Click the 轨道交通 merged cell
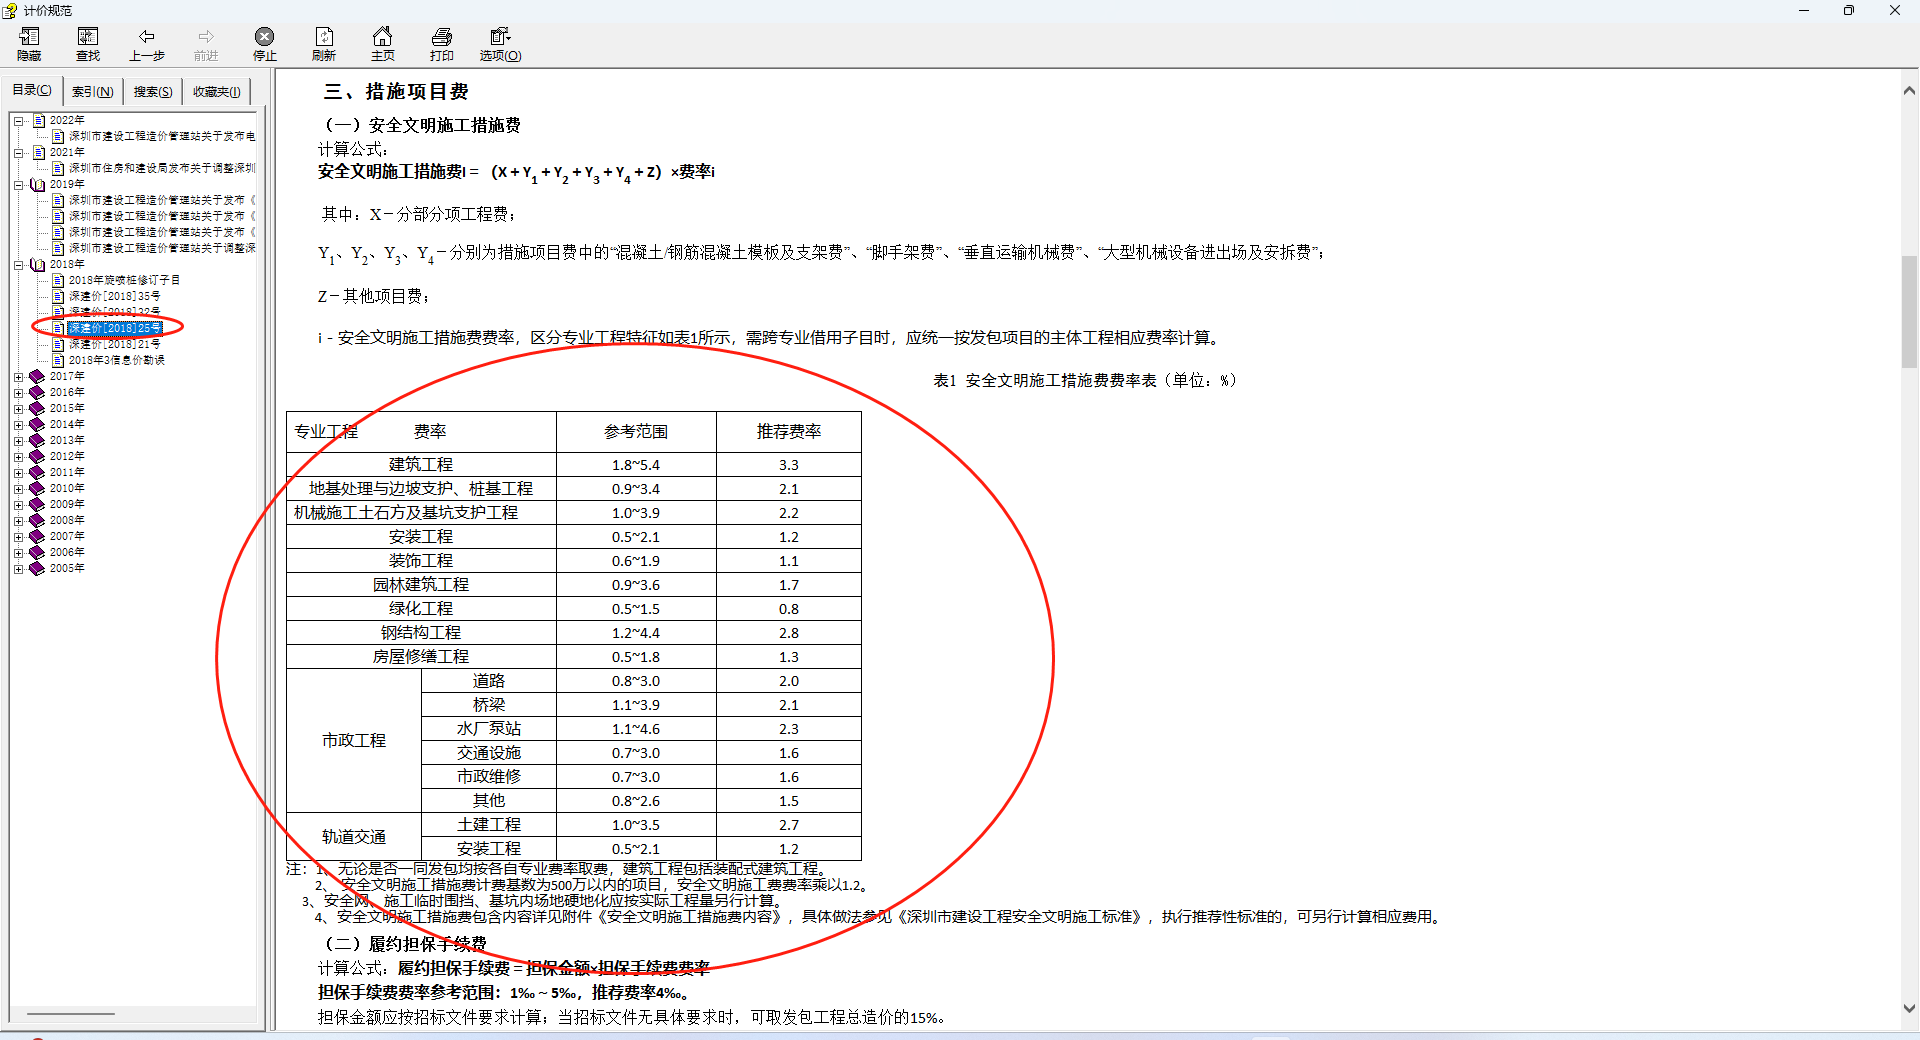Image resolution: width=1920 pixels, height=1040 pixels. (x=354, y=837)
